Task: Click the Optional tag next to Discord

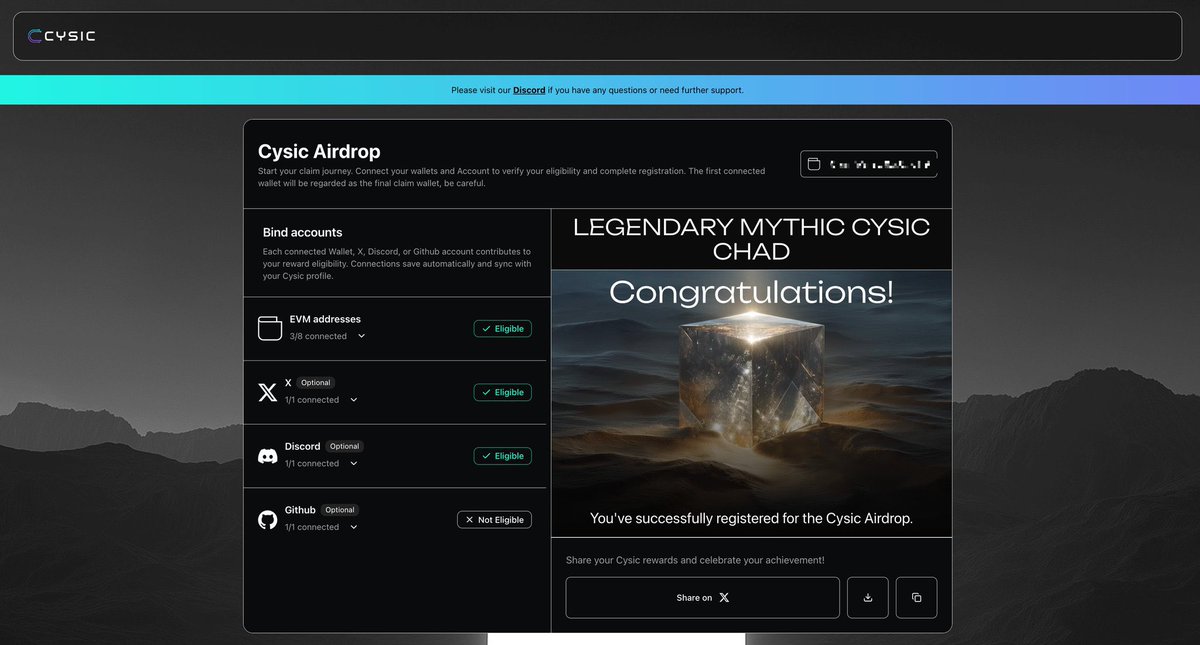Action: pos(344,446)
